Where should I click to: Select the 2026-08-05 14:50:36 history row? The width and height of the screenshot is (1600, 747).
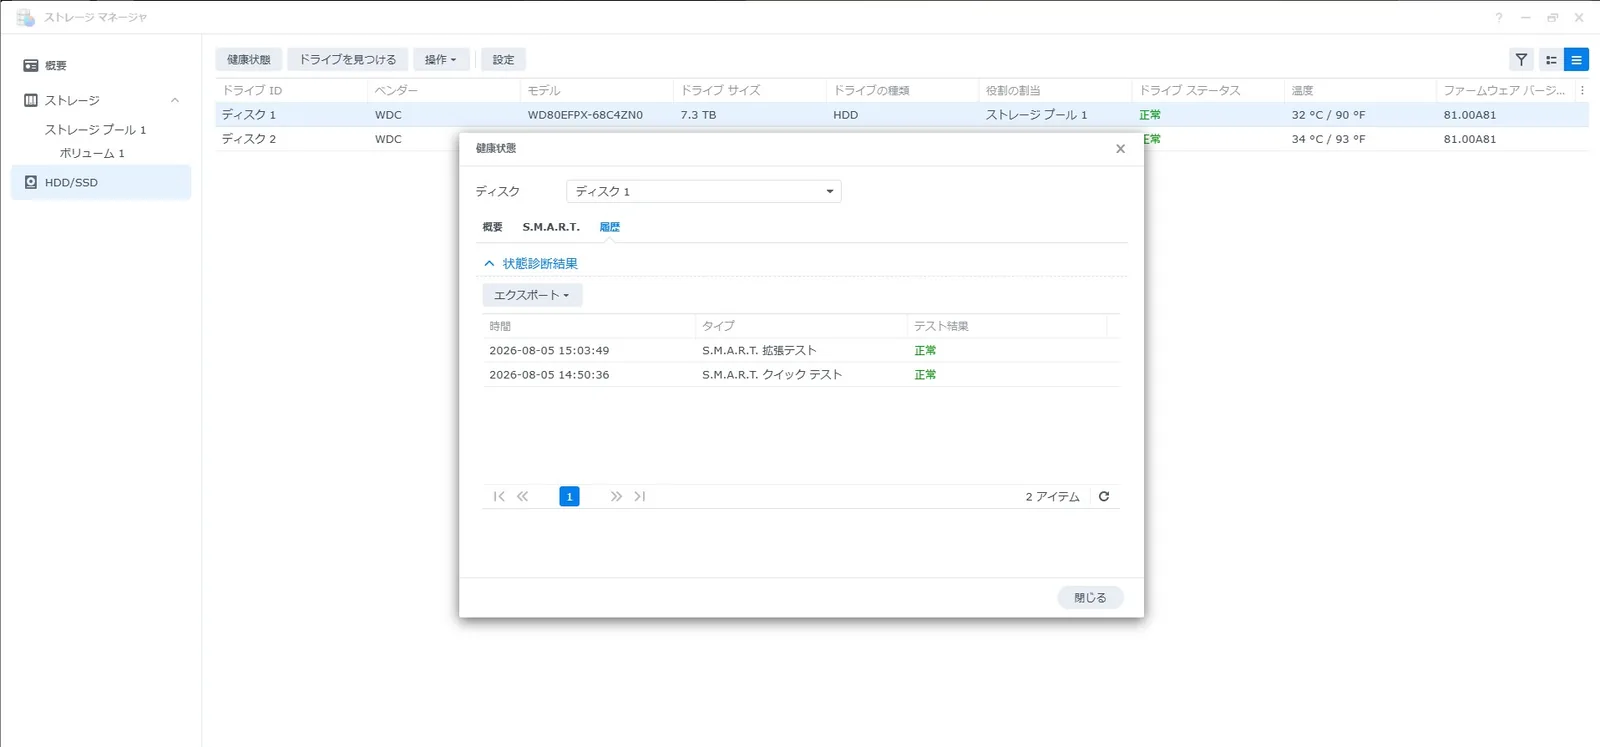point(801,375)
